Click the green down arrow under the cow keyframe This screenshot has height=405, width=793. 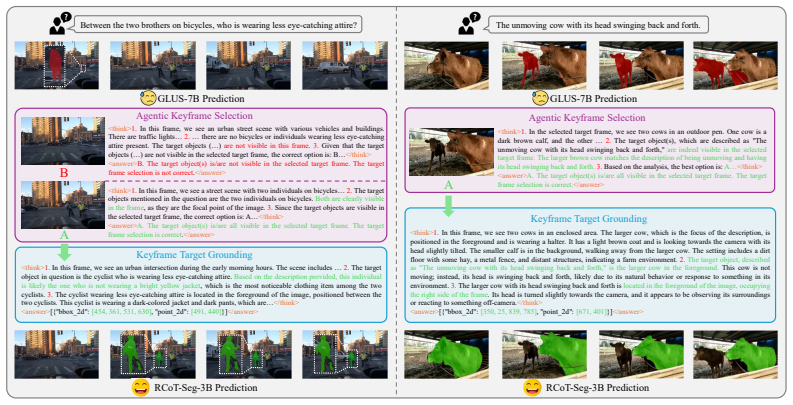448,206
